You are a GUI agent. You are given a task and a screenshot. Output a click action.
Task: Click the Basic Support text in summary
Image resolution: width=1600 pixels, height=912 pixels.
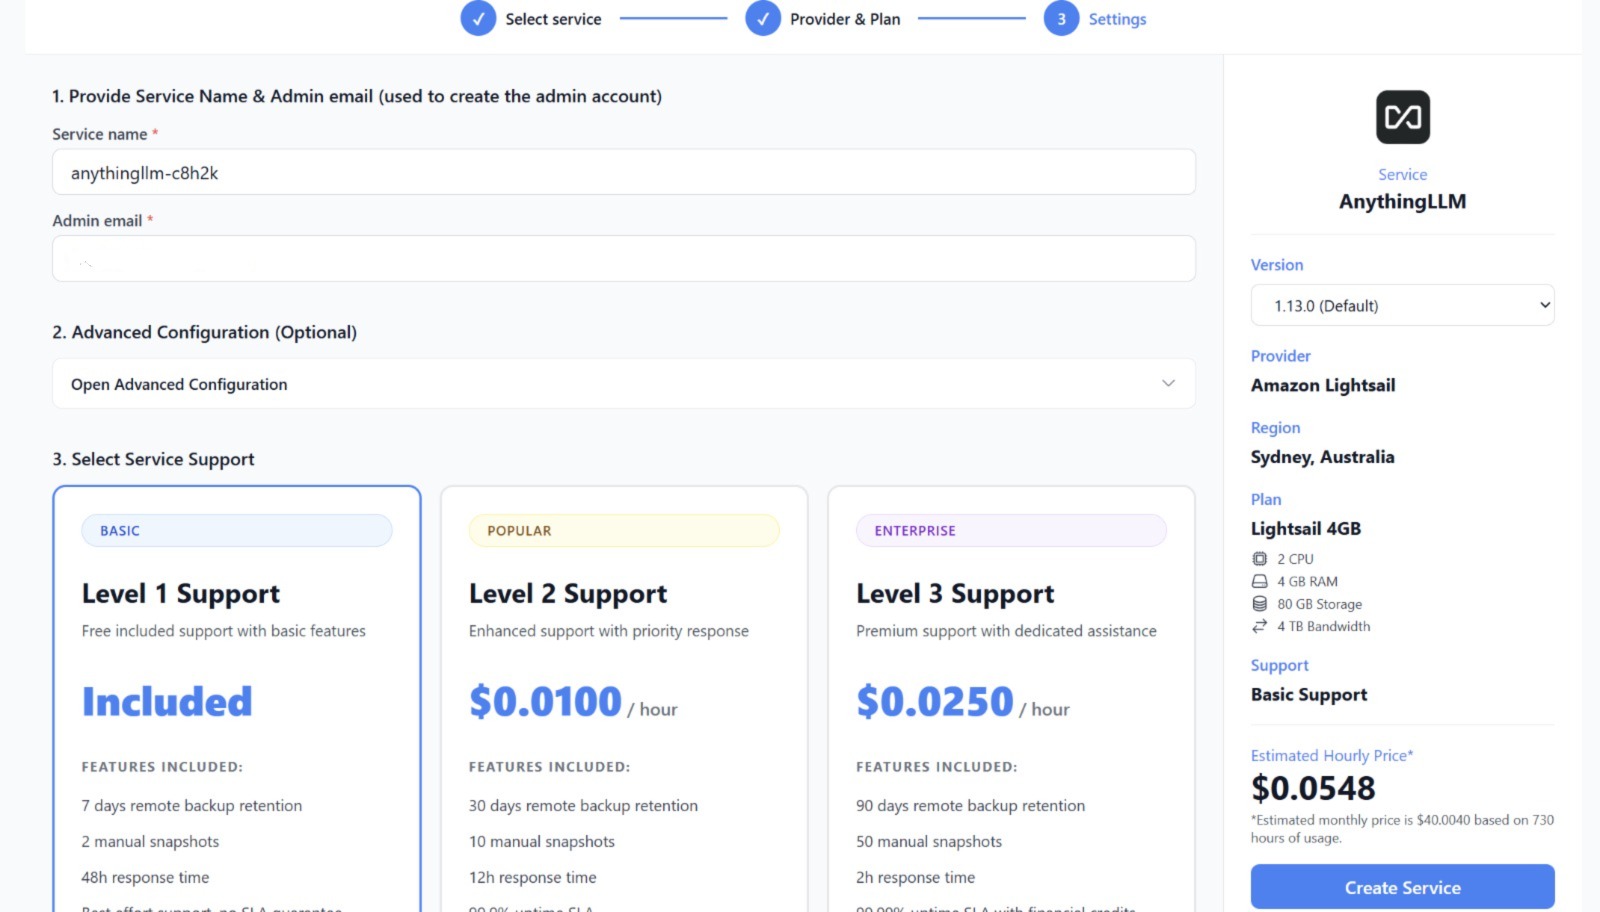click(1309, 695)
